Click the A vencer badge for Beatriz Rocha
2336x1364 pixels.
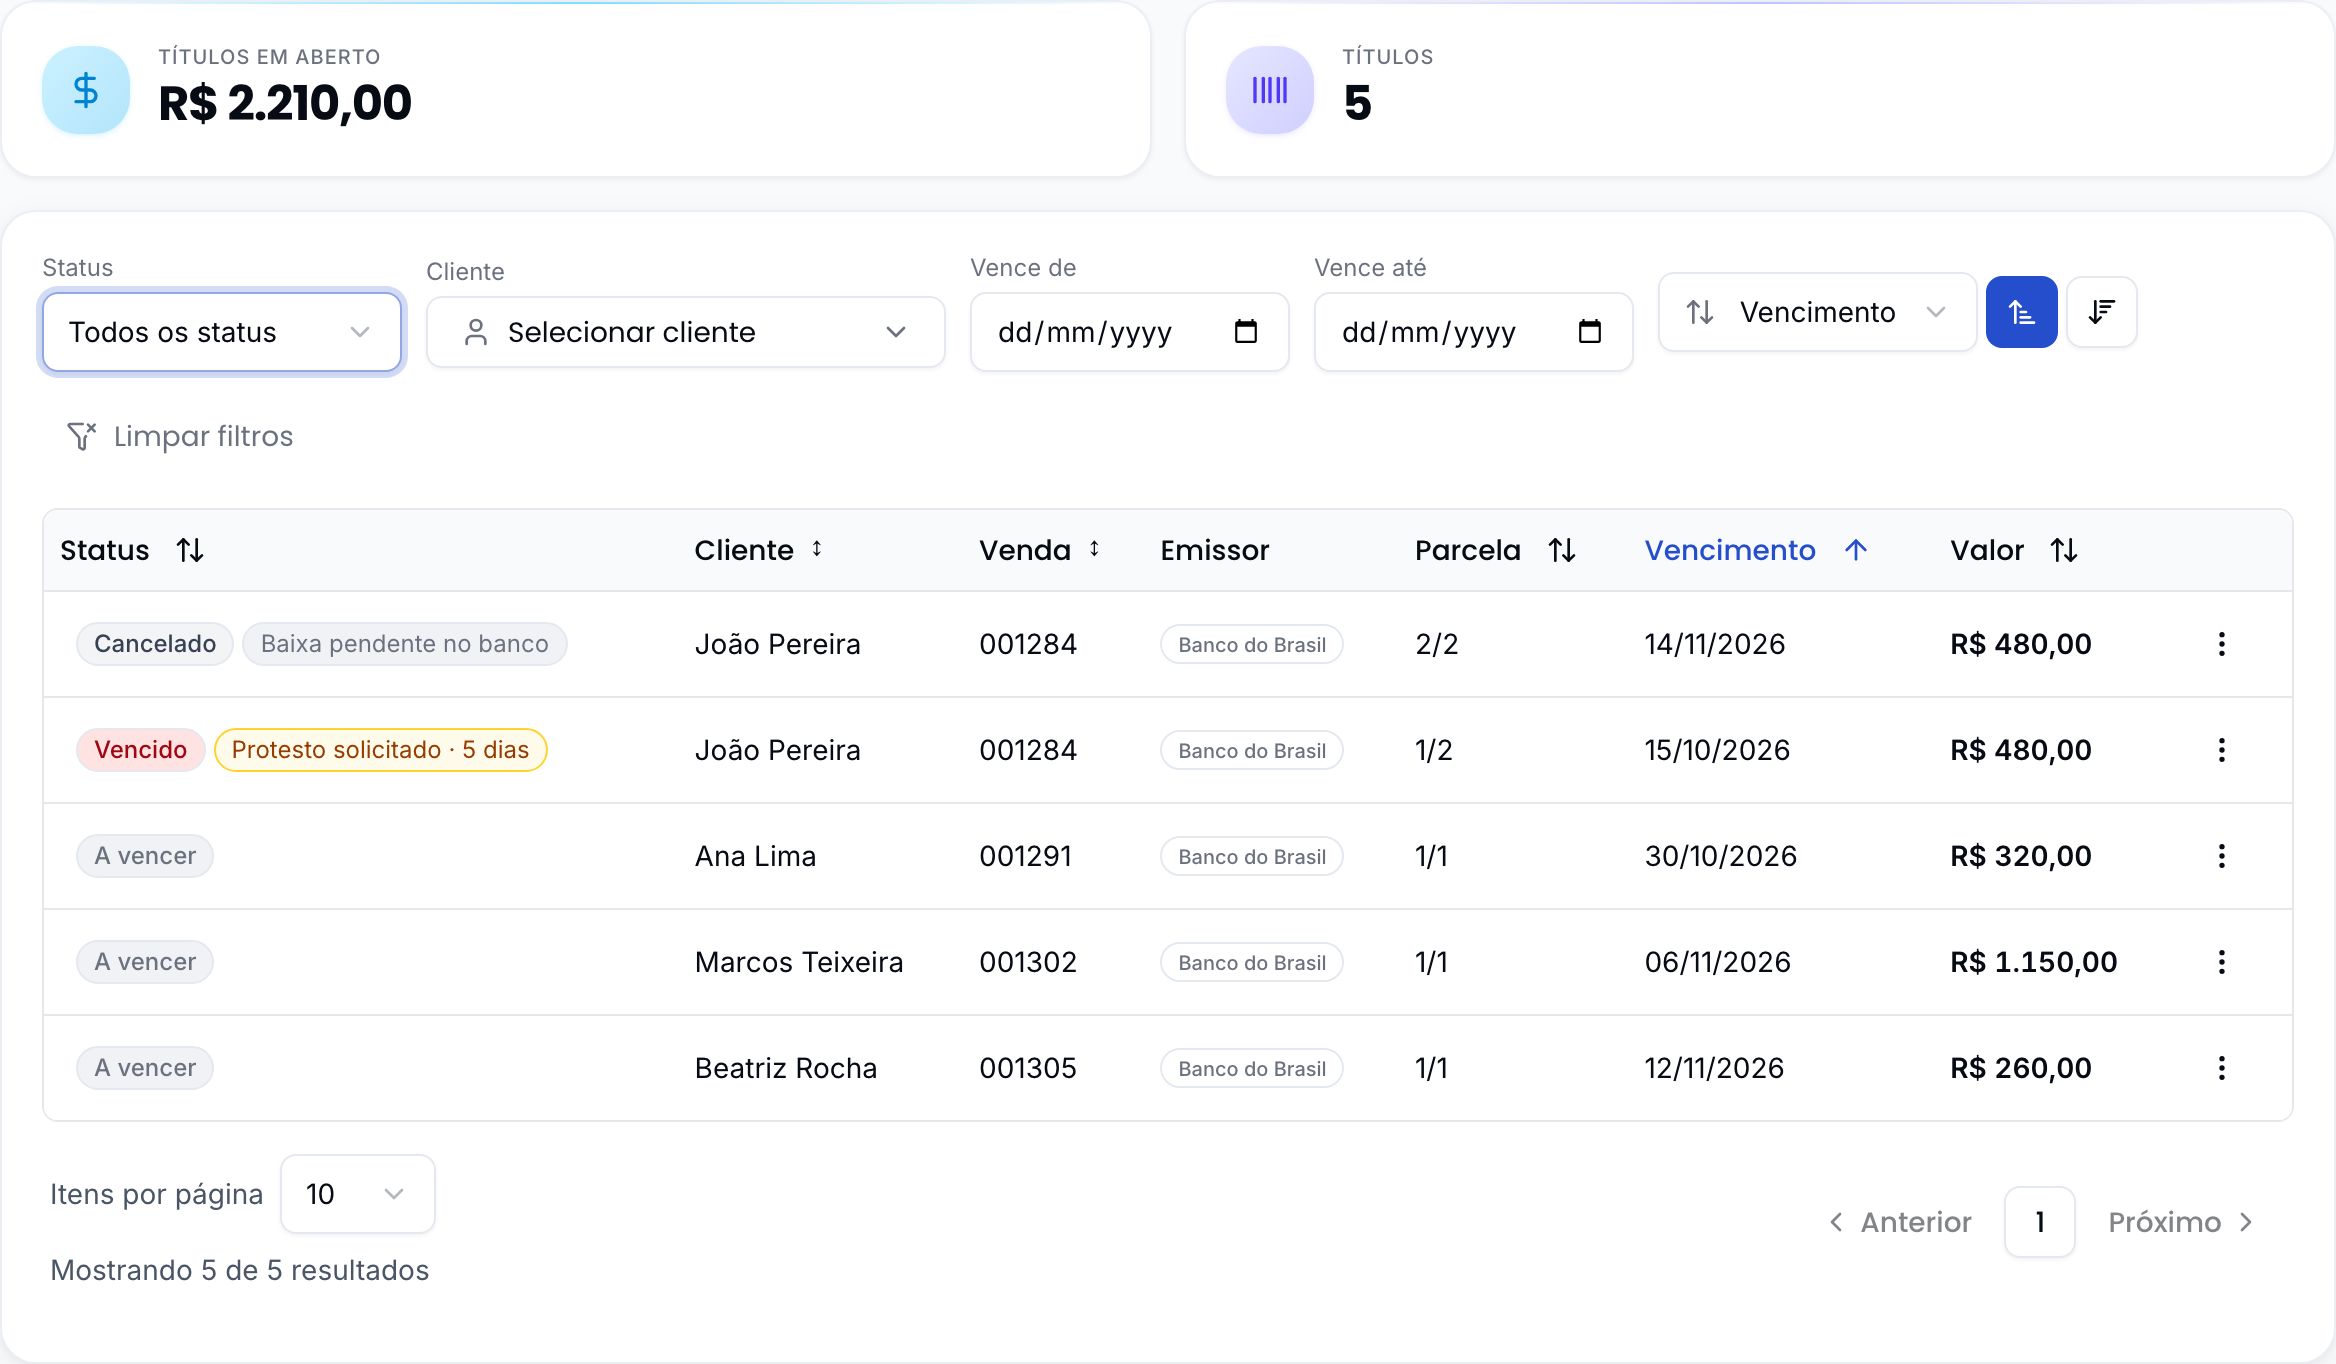point(145,1068)
